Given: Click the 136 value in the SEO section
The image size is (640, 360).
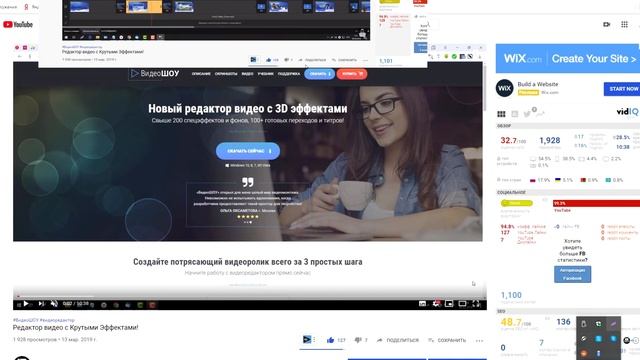Looking at the screenshot, I should pyautogui.click(x=563, y=322).
